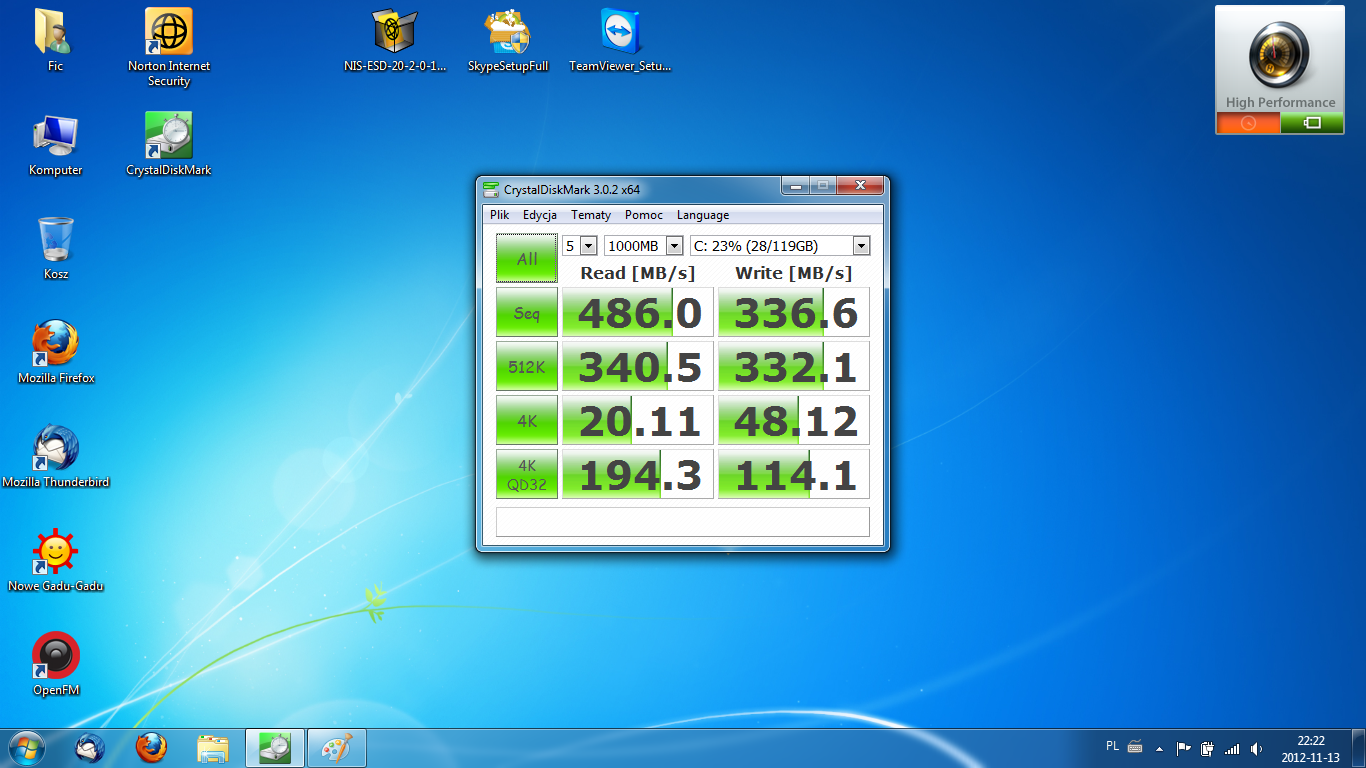Open the Language menu
Viewport: 1366px width, 768px height.
pos(703,215)
